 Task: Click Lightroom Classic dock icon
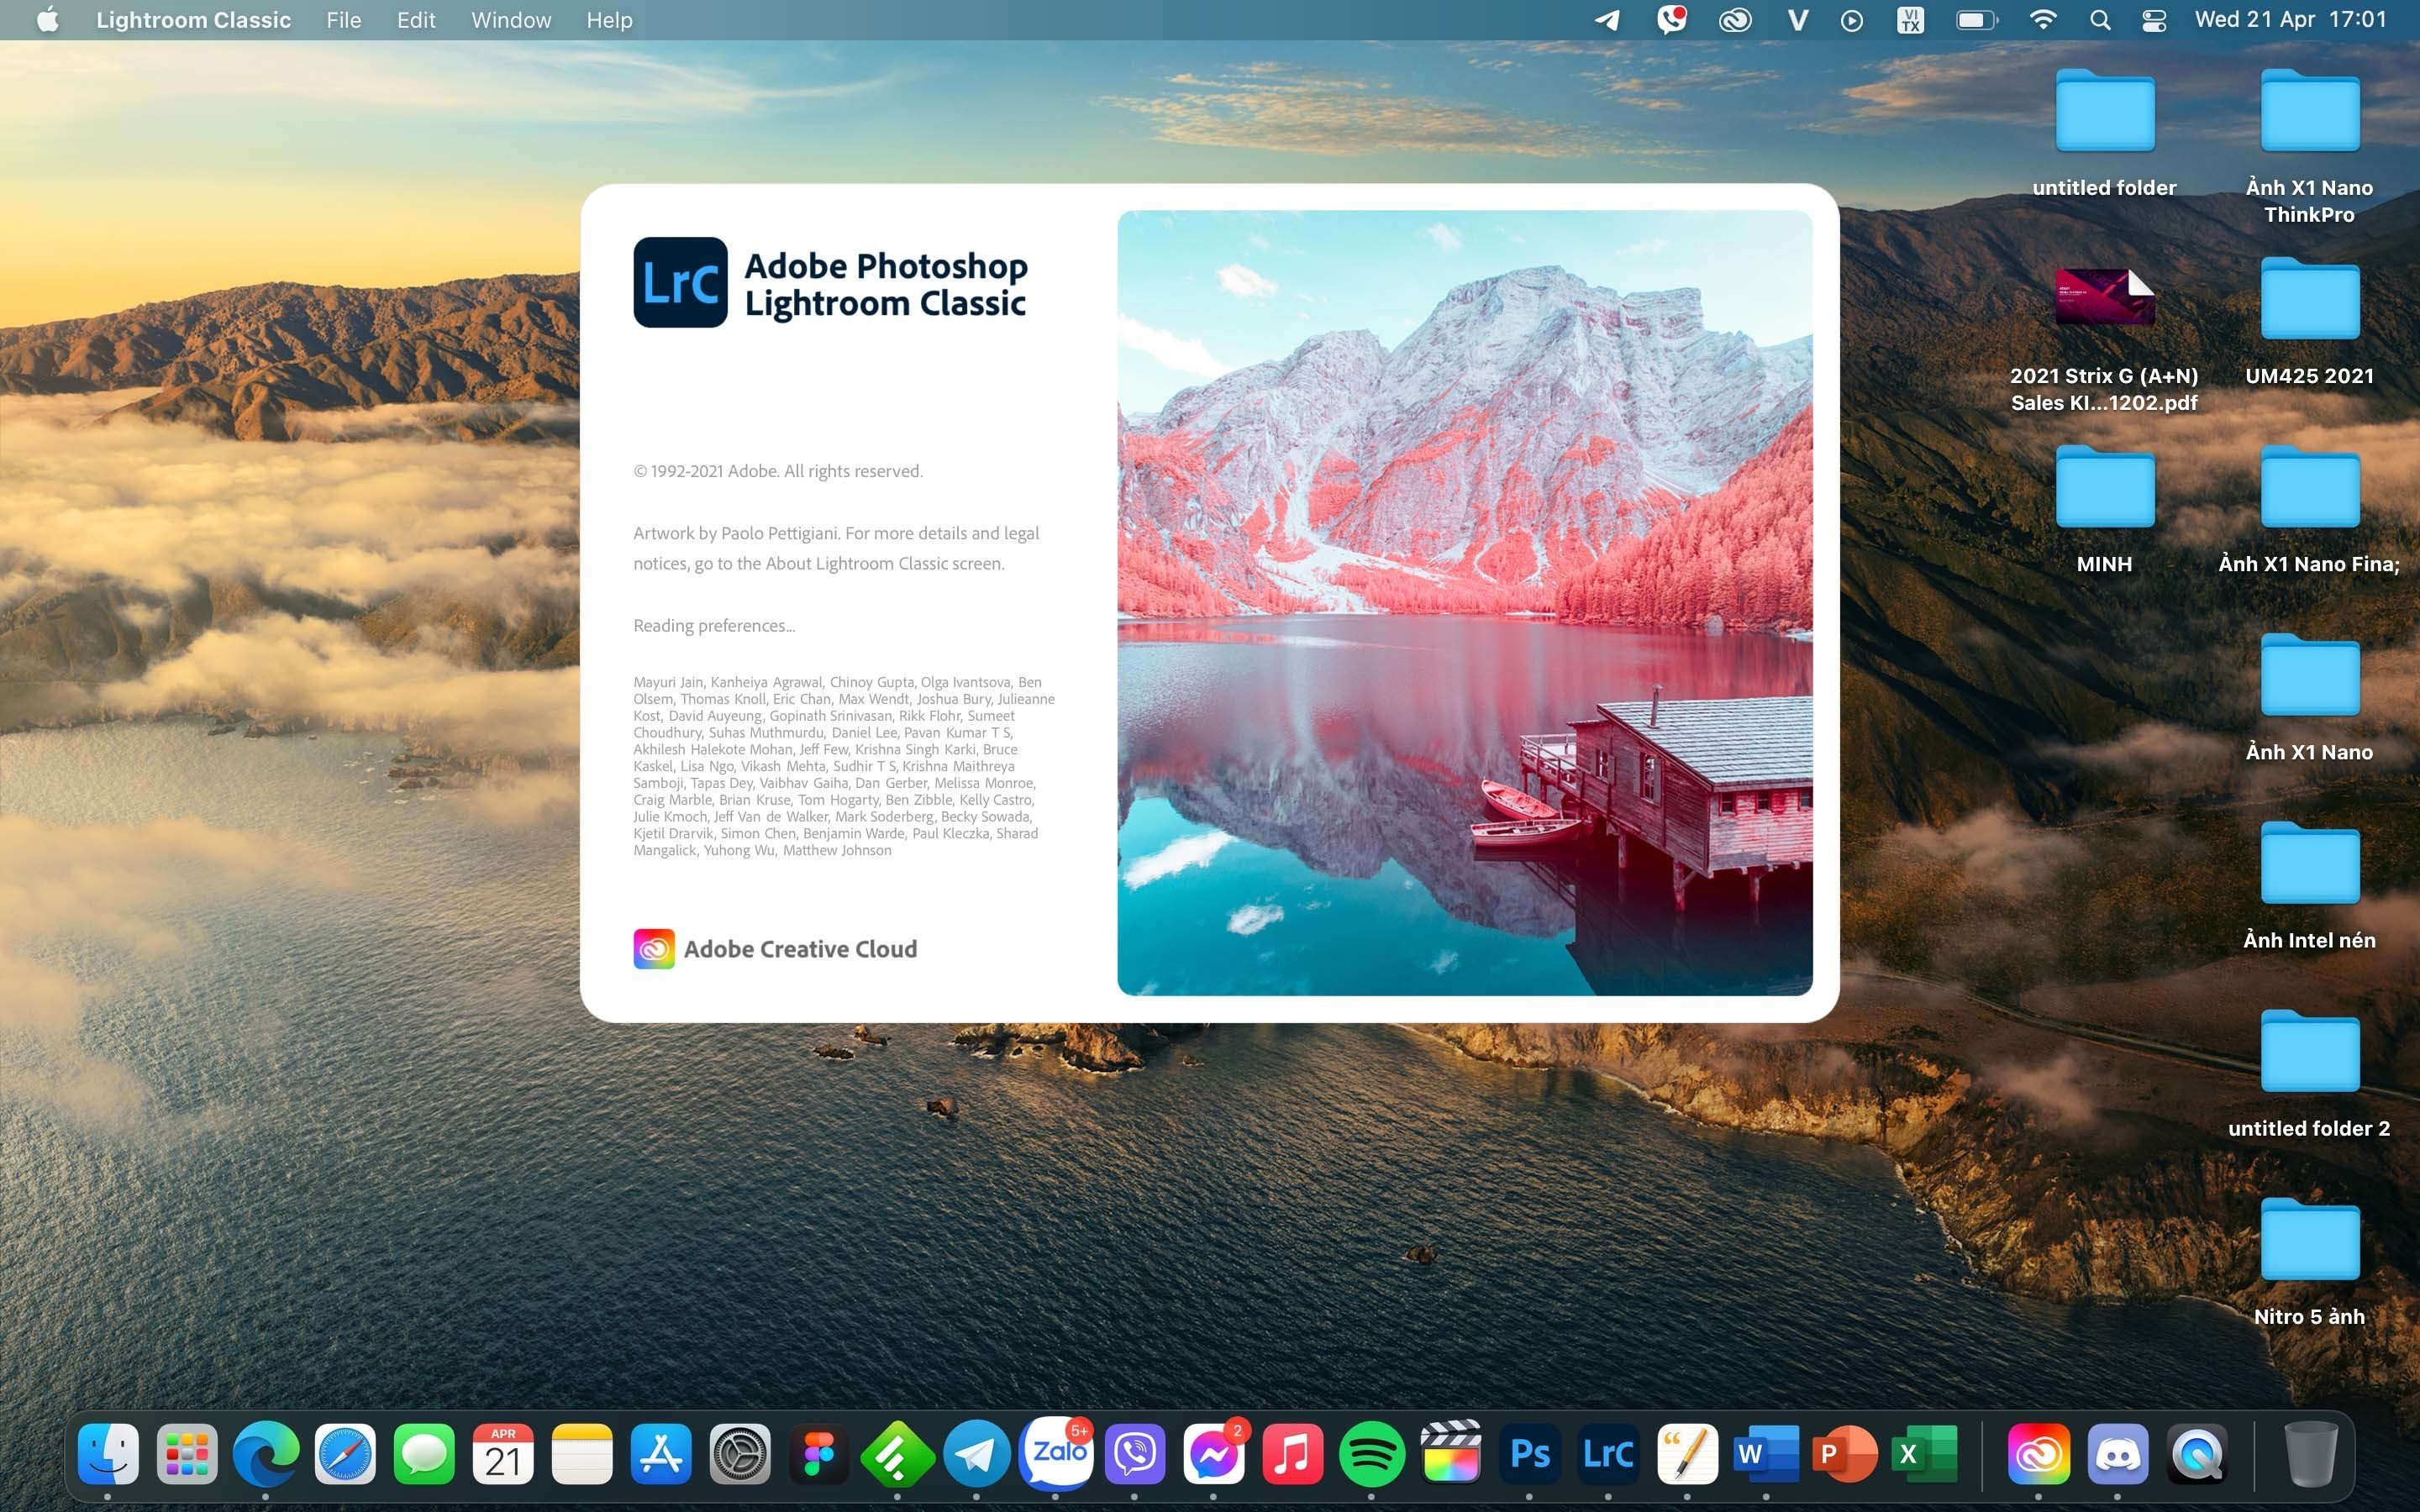click(x=1608, y=1453)
